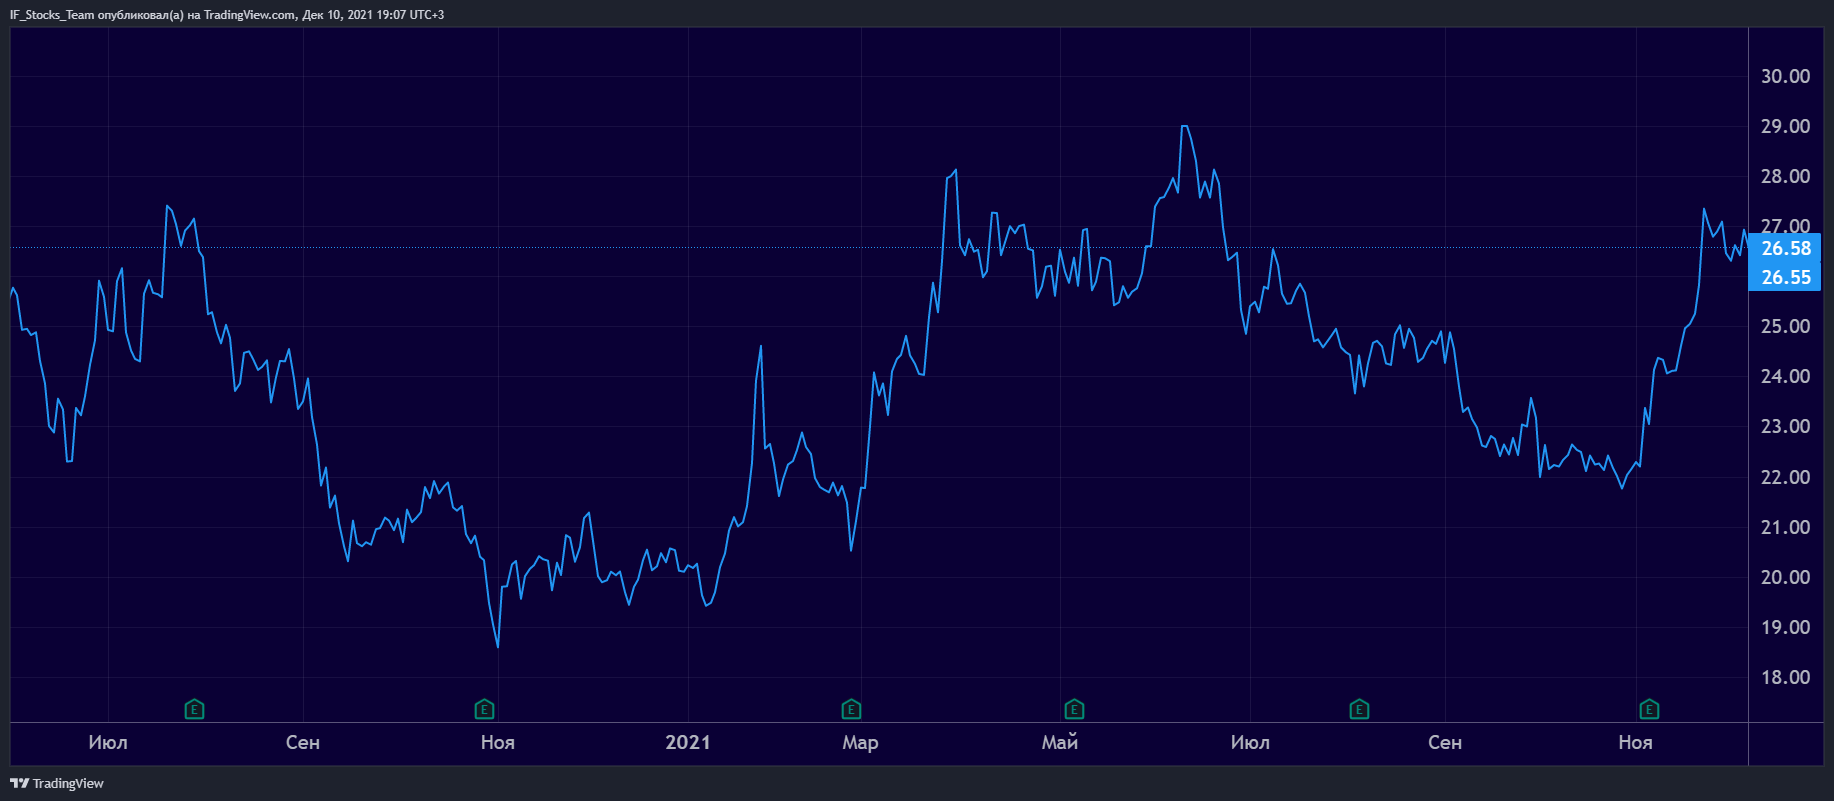This screenshot has width=1834, height=801.
Task: Click the second Сен label on time axis
Action: point(1445,742)
